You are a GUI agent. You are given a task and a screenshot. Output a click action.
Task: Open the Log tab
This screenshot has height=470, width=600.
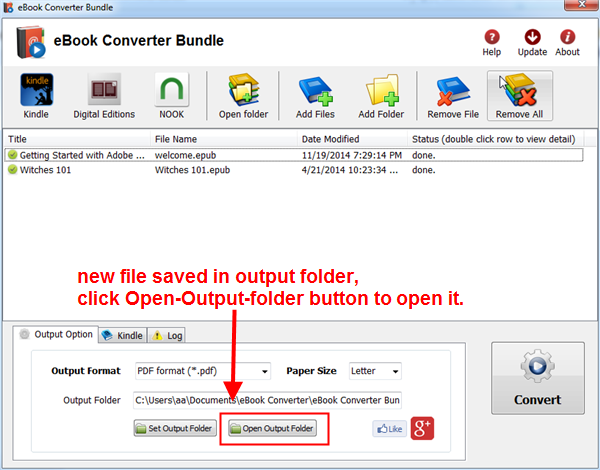click(x=167, y=336)
